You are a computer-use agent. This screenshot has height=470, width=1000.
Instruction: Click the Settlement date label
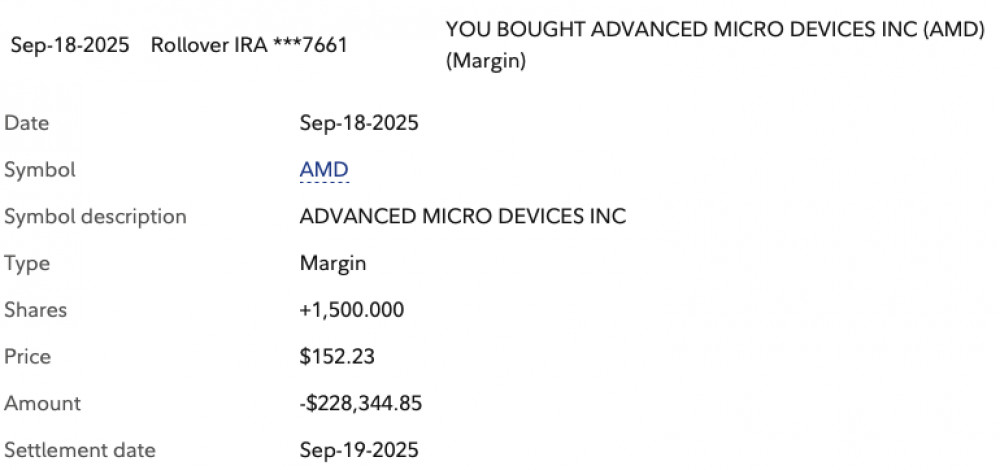[x=80, y=450]
